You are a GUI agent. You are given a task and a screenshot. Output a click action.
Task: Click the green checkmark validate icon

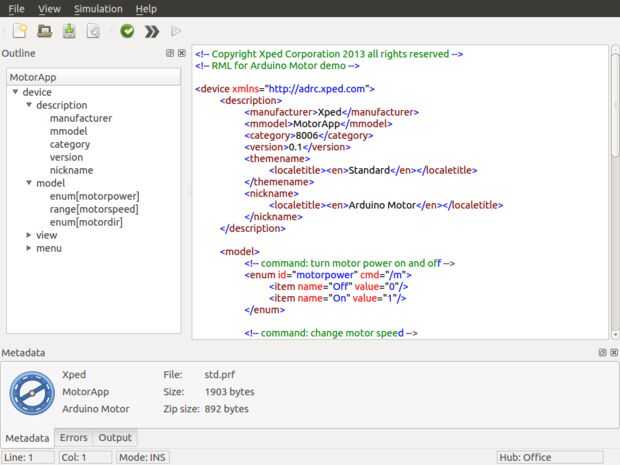pyautogui.click(x=127, y=31)
